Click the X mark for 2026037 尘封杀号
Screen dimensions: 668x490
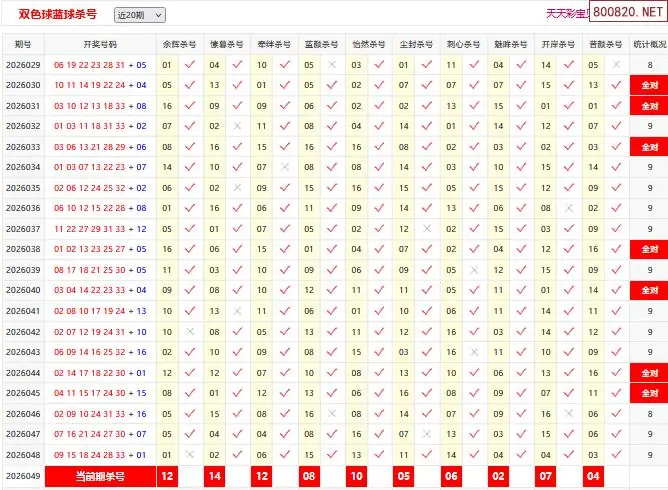[427, 229]
